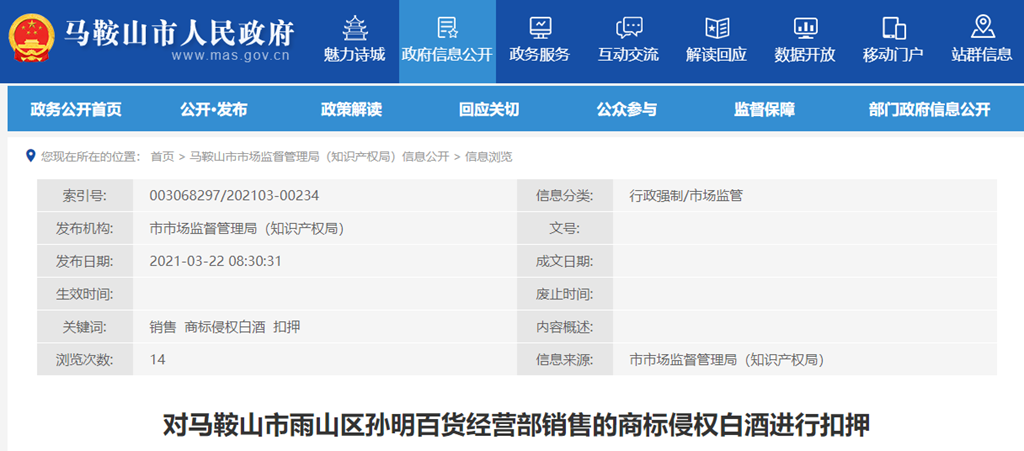Click the 发布日期 label cell
Screen dimensions: 1024x451
point(85,261)
